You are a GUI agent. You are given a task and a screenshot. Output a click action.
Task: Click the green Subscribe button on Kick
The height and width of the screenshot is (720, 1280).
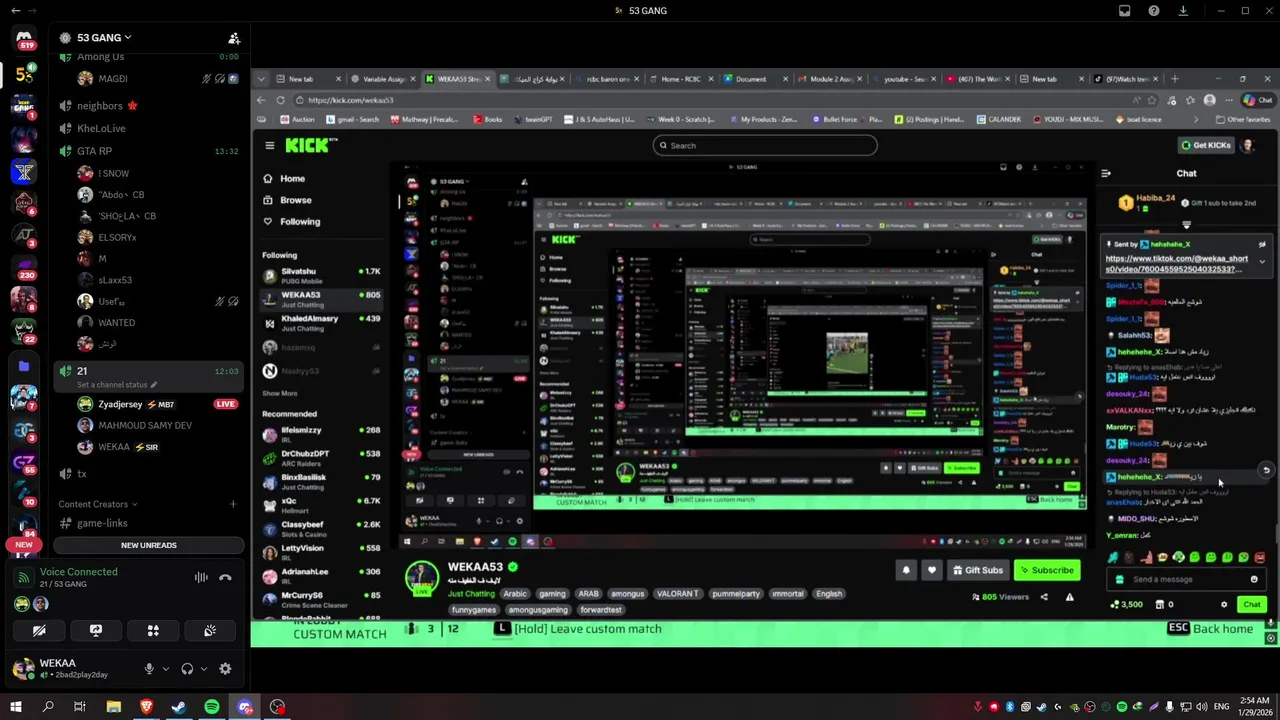coord(1047,570)
